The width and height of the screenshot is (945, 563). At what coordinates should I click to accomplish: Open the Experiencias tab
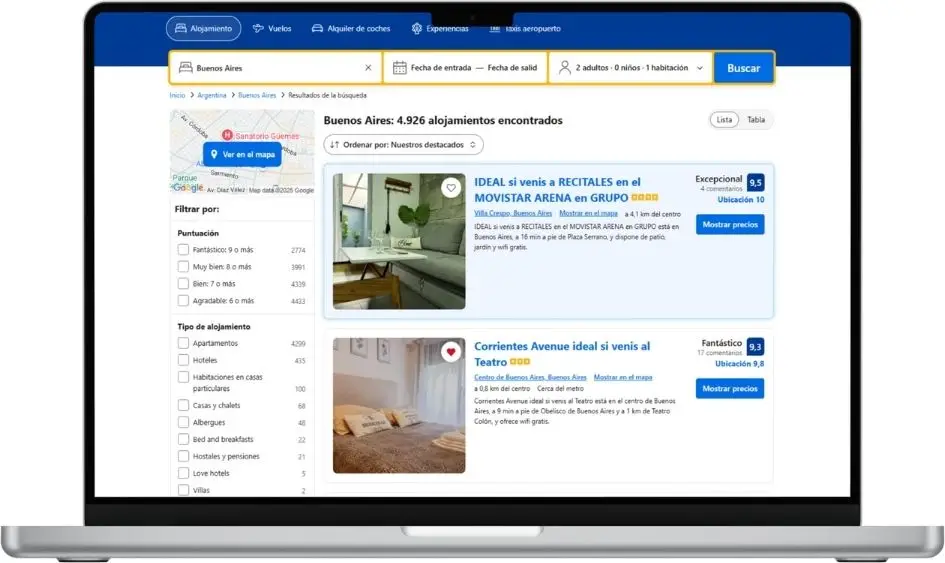click(440, 28)
